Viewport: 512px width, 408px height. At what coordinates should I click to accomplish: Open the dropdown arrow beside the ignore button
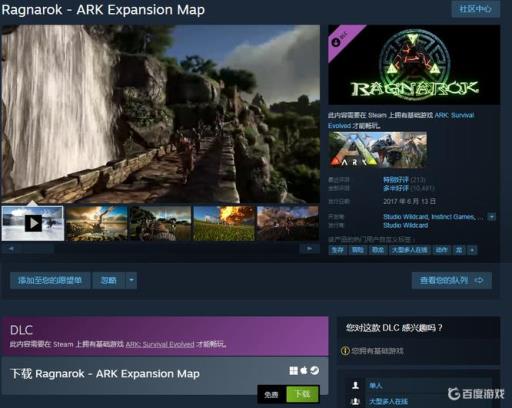click(x=131, y=280)
